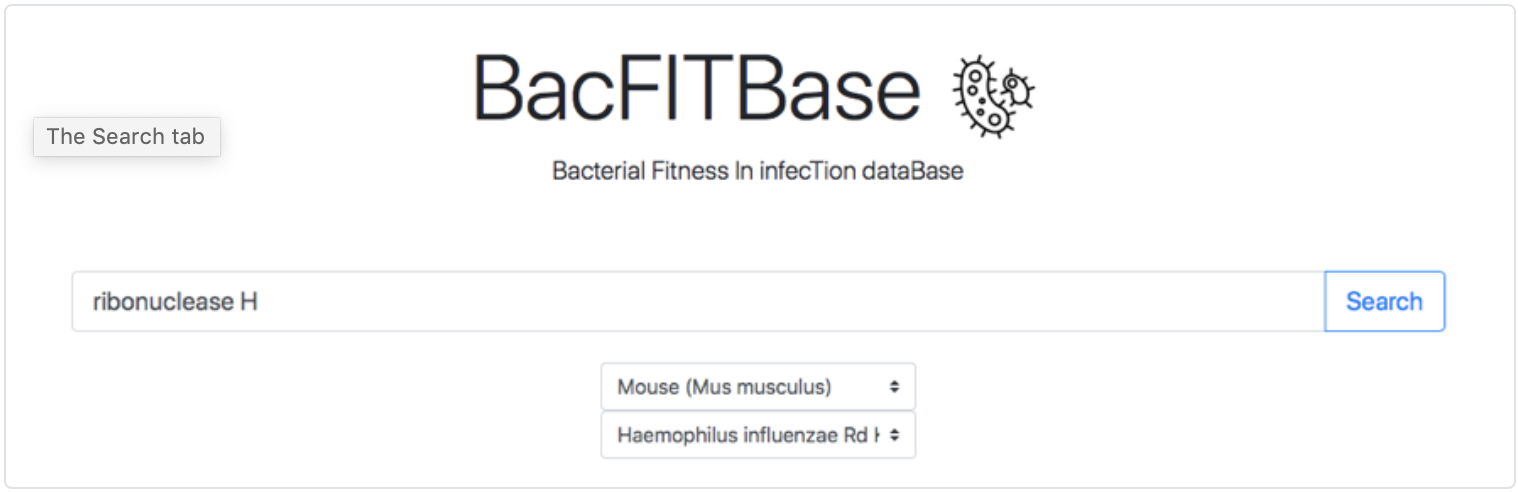The height and width of the screenshot is (492, 1518).
Task: Click the 'Bacterial Fitness In infecTion dataBase' subtitle
Action: pyautogui.click(x=757, y=171)
